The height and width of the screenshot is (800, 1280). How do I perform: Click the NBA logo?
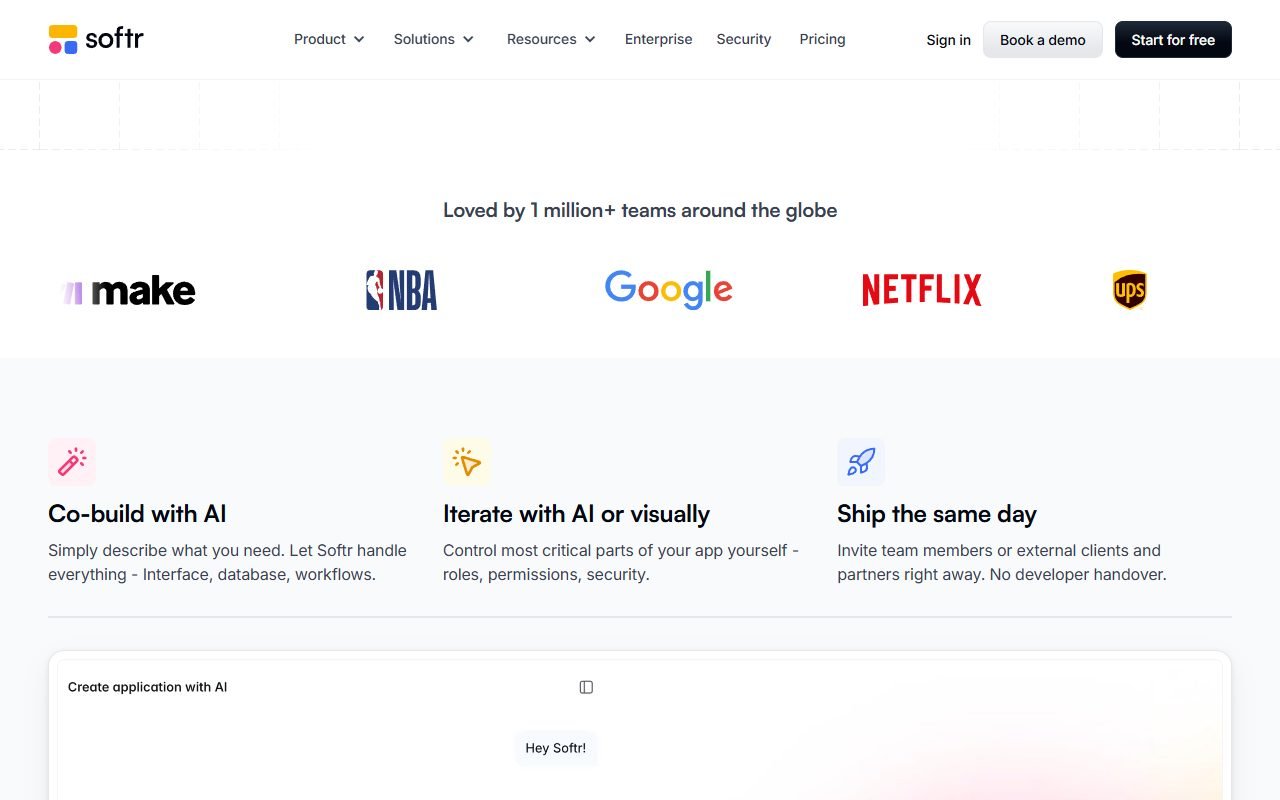[x=401, y=290]
